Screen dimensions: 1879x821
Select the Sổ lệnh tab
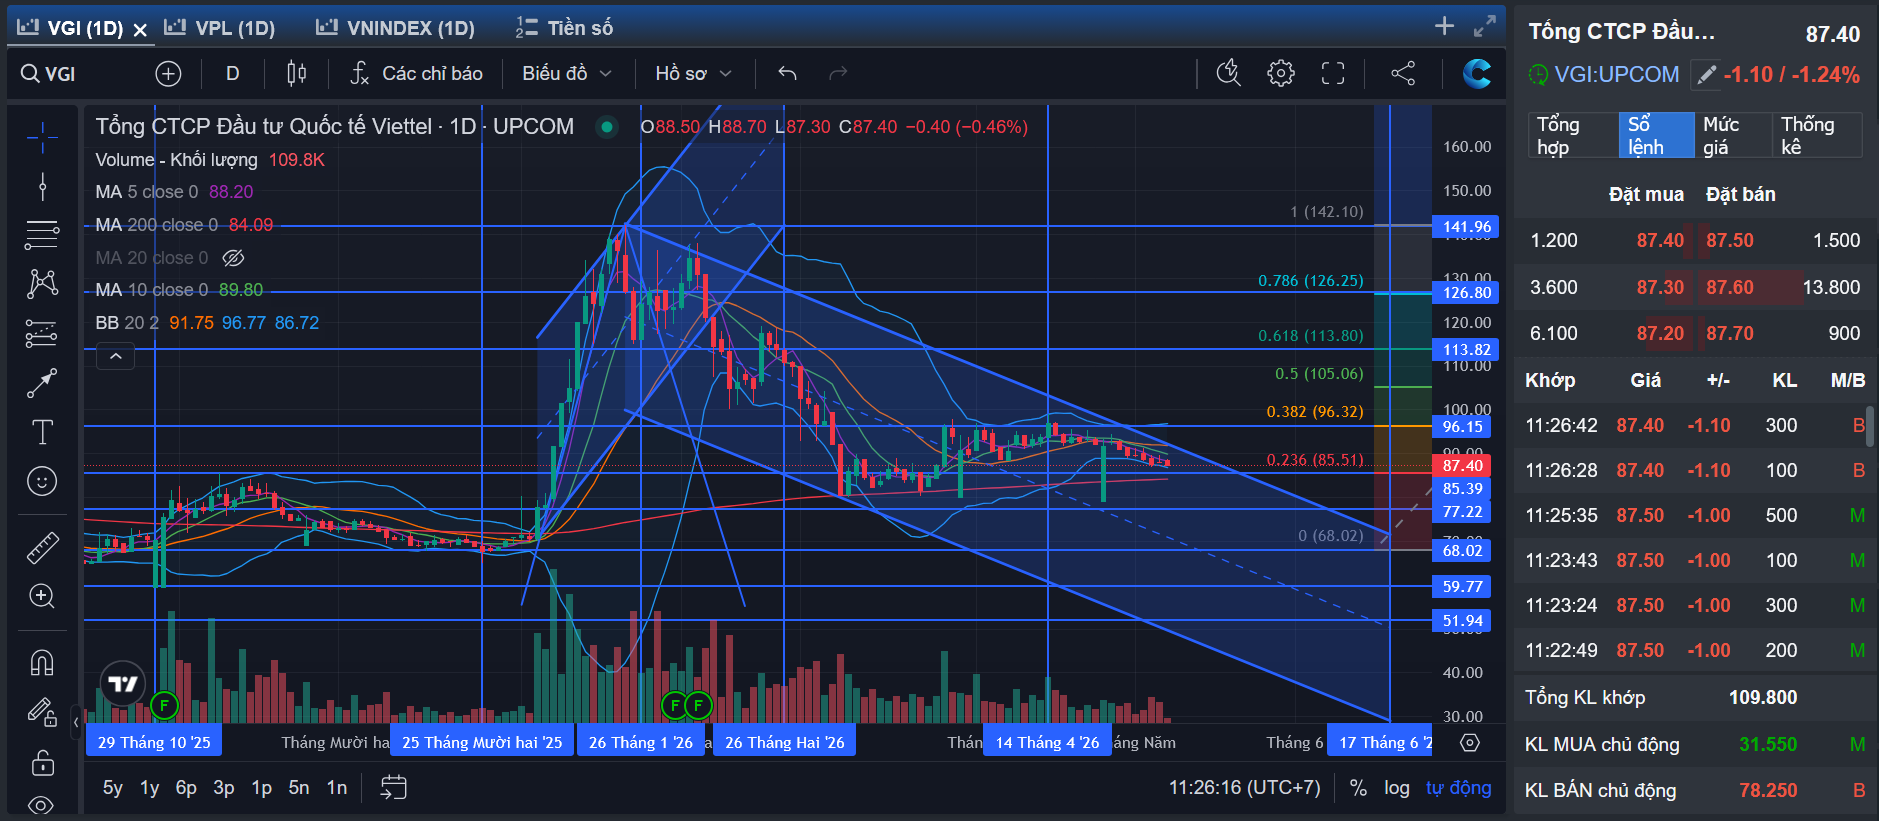click(x=1656, y=135)
